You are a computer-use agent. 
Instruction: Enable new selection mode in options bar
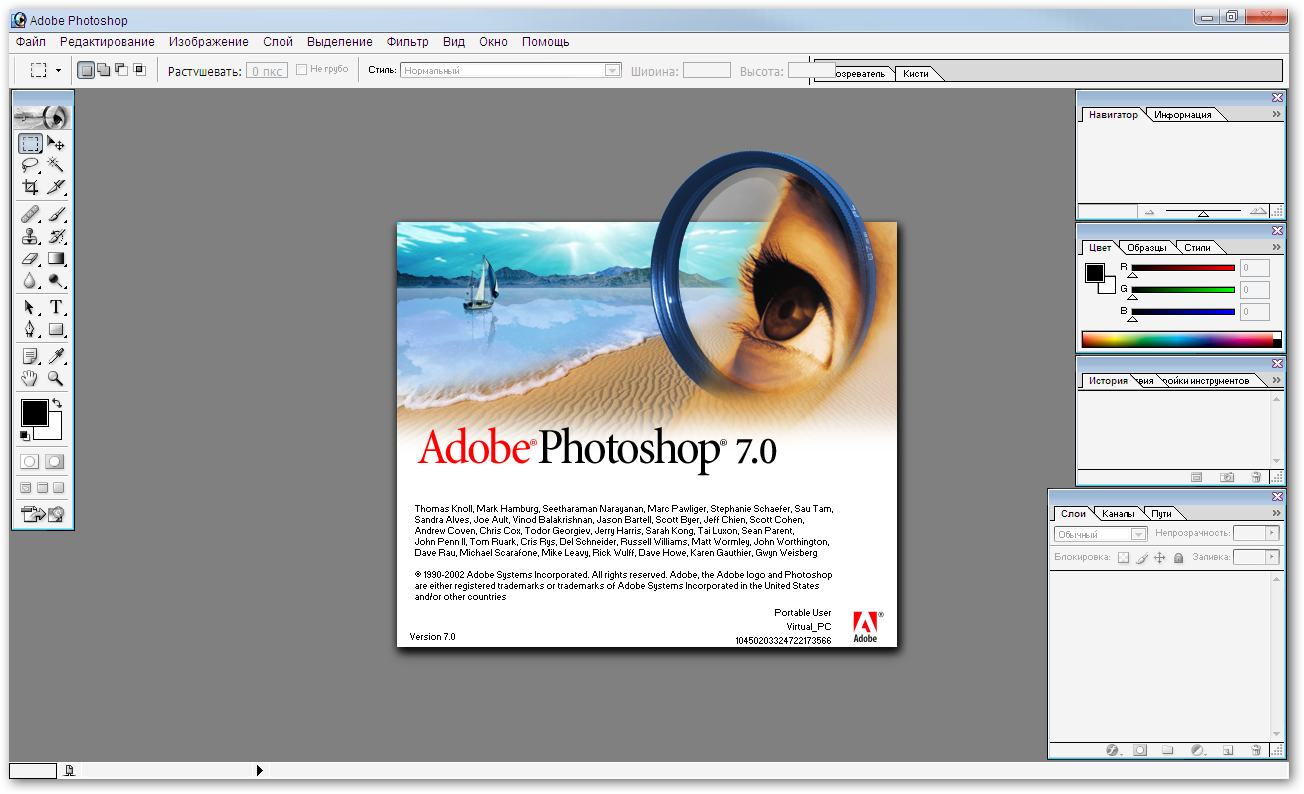[86, 70]
